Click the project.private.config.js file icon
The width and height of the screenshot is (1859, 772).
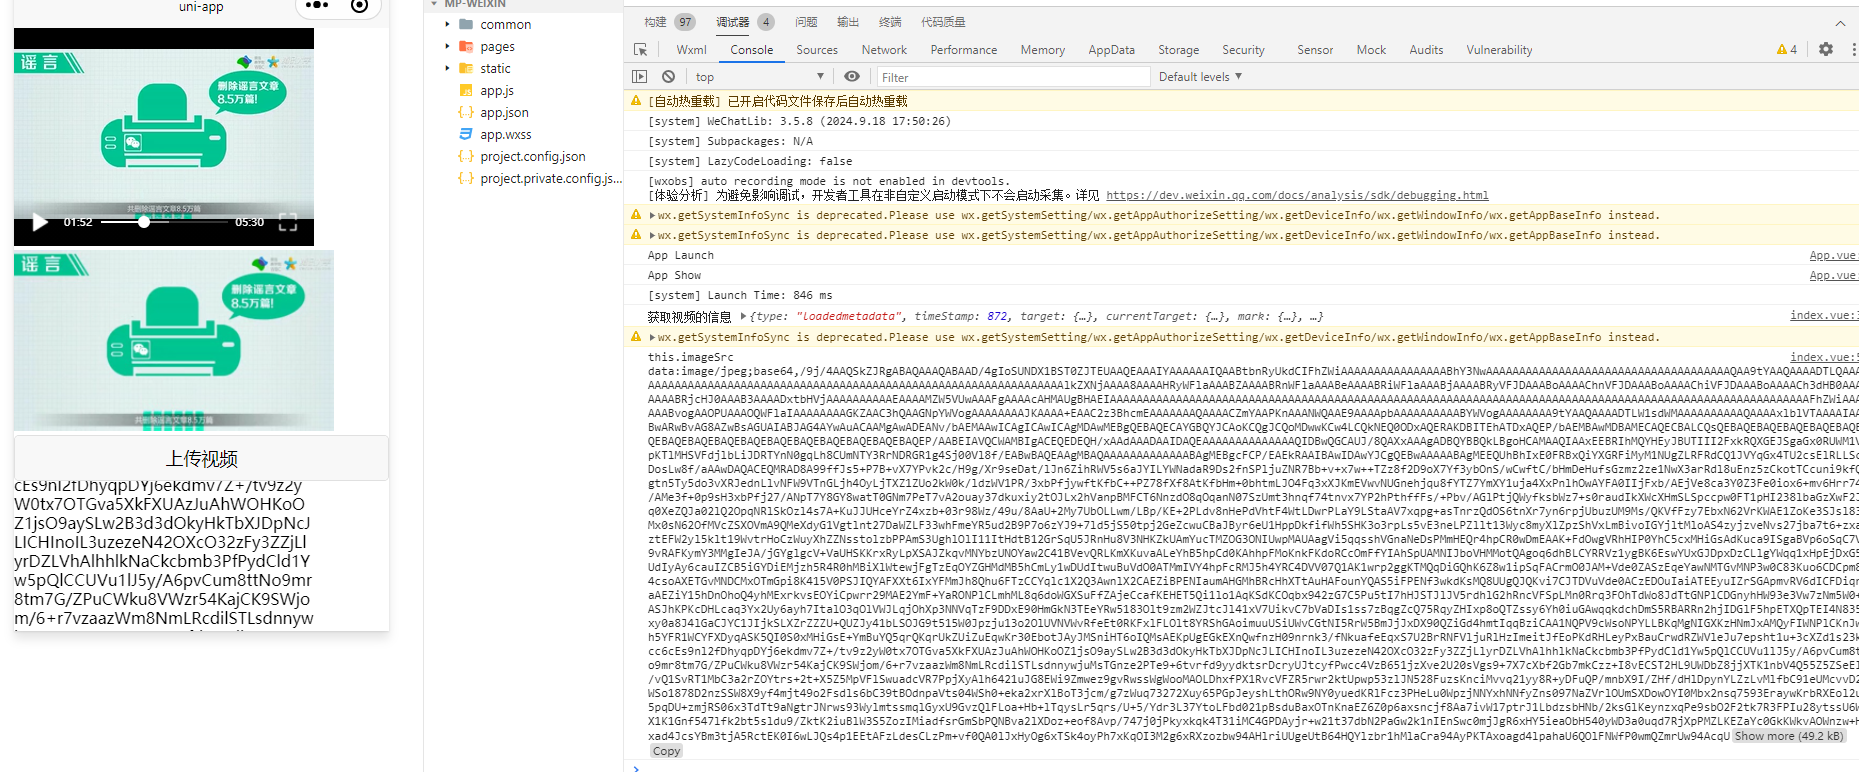(x=466, y=178)
